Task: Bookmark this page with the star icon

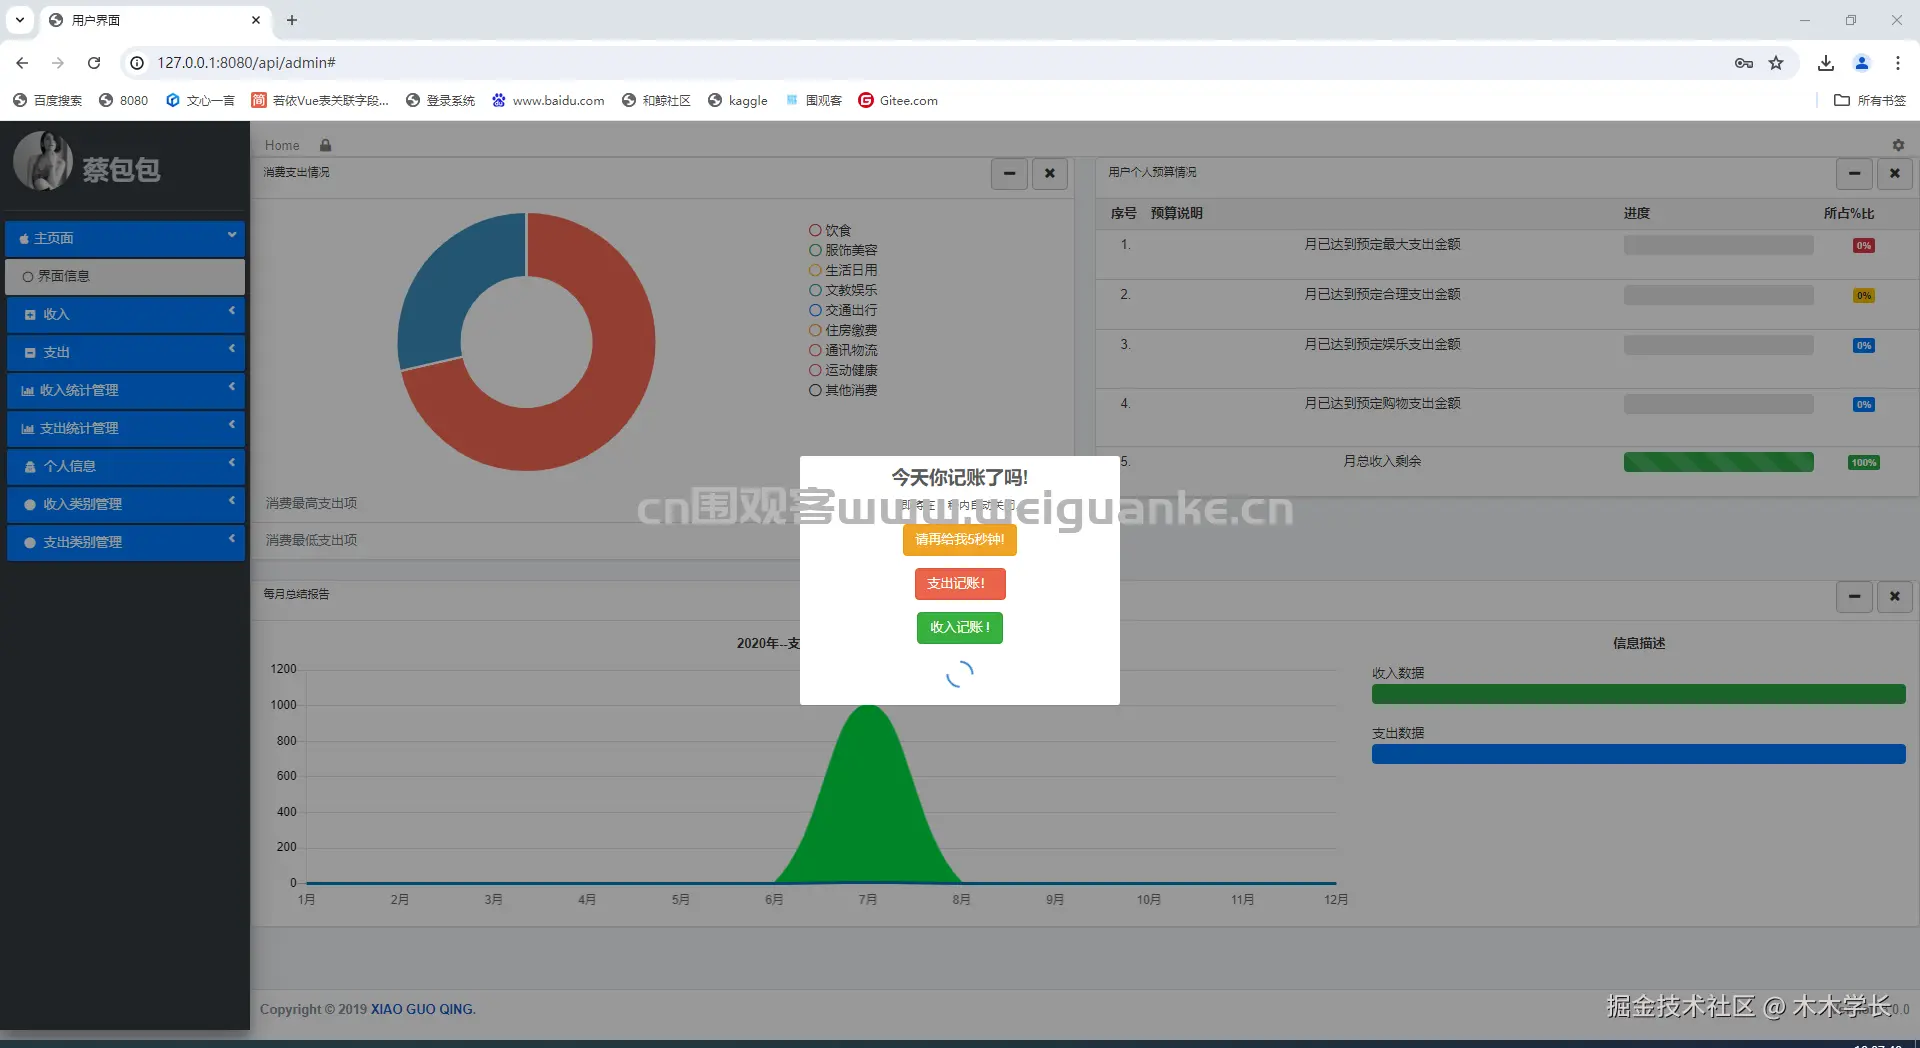Action: [1776, 63]
